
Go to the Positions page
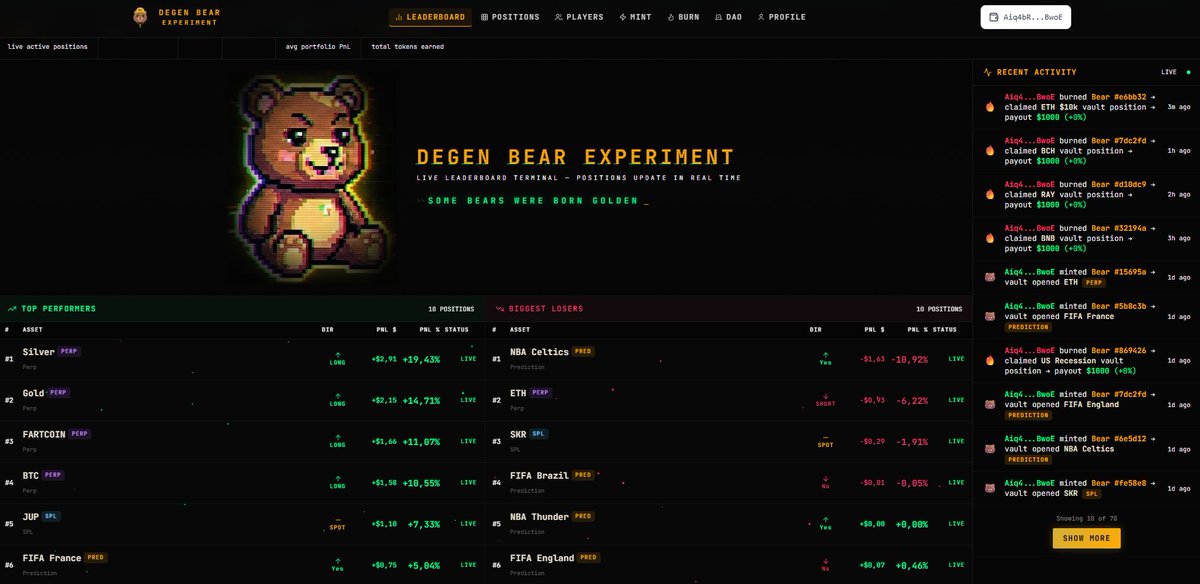[x=510, y=17]
